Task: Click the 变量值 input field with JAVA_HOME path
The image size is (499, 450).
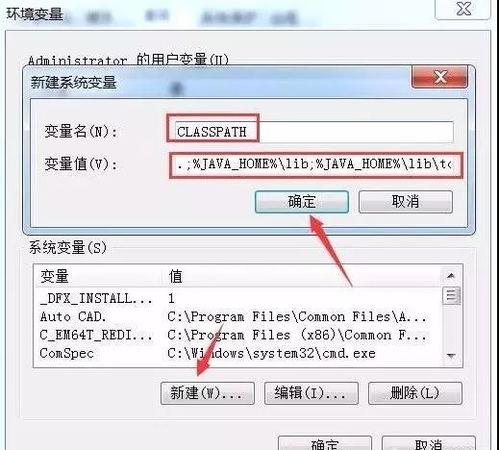Action: tap(316, 165)
